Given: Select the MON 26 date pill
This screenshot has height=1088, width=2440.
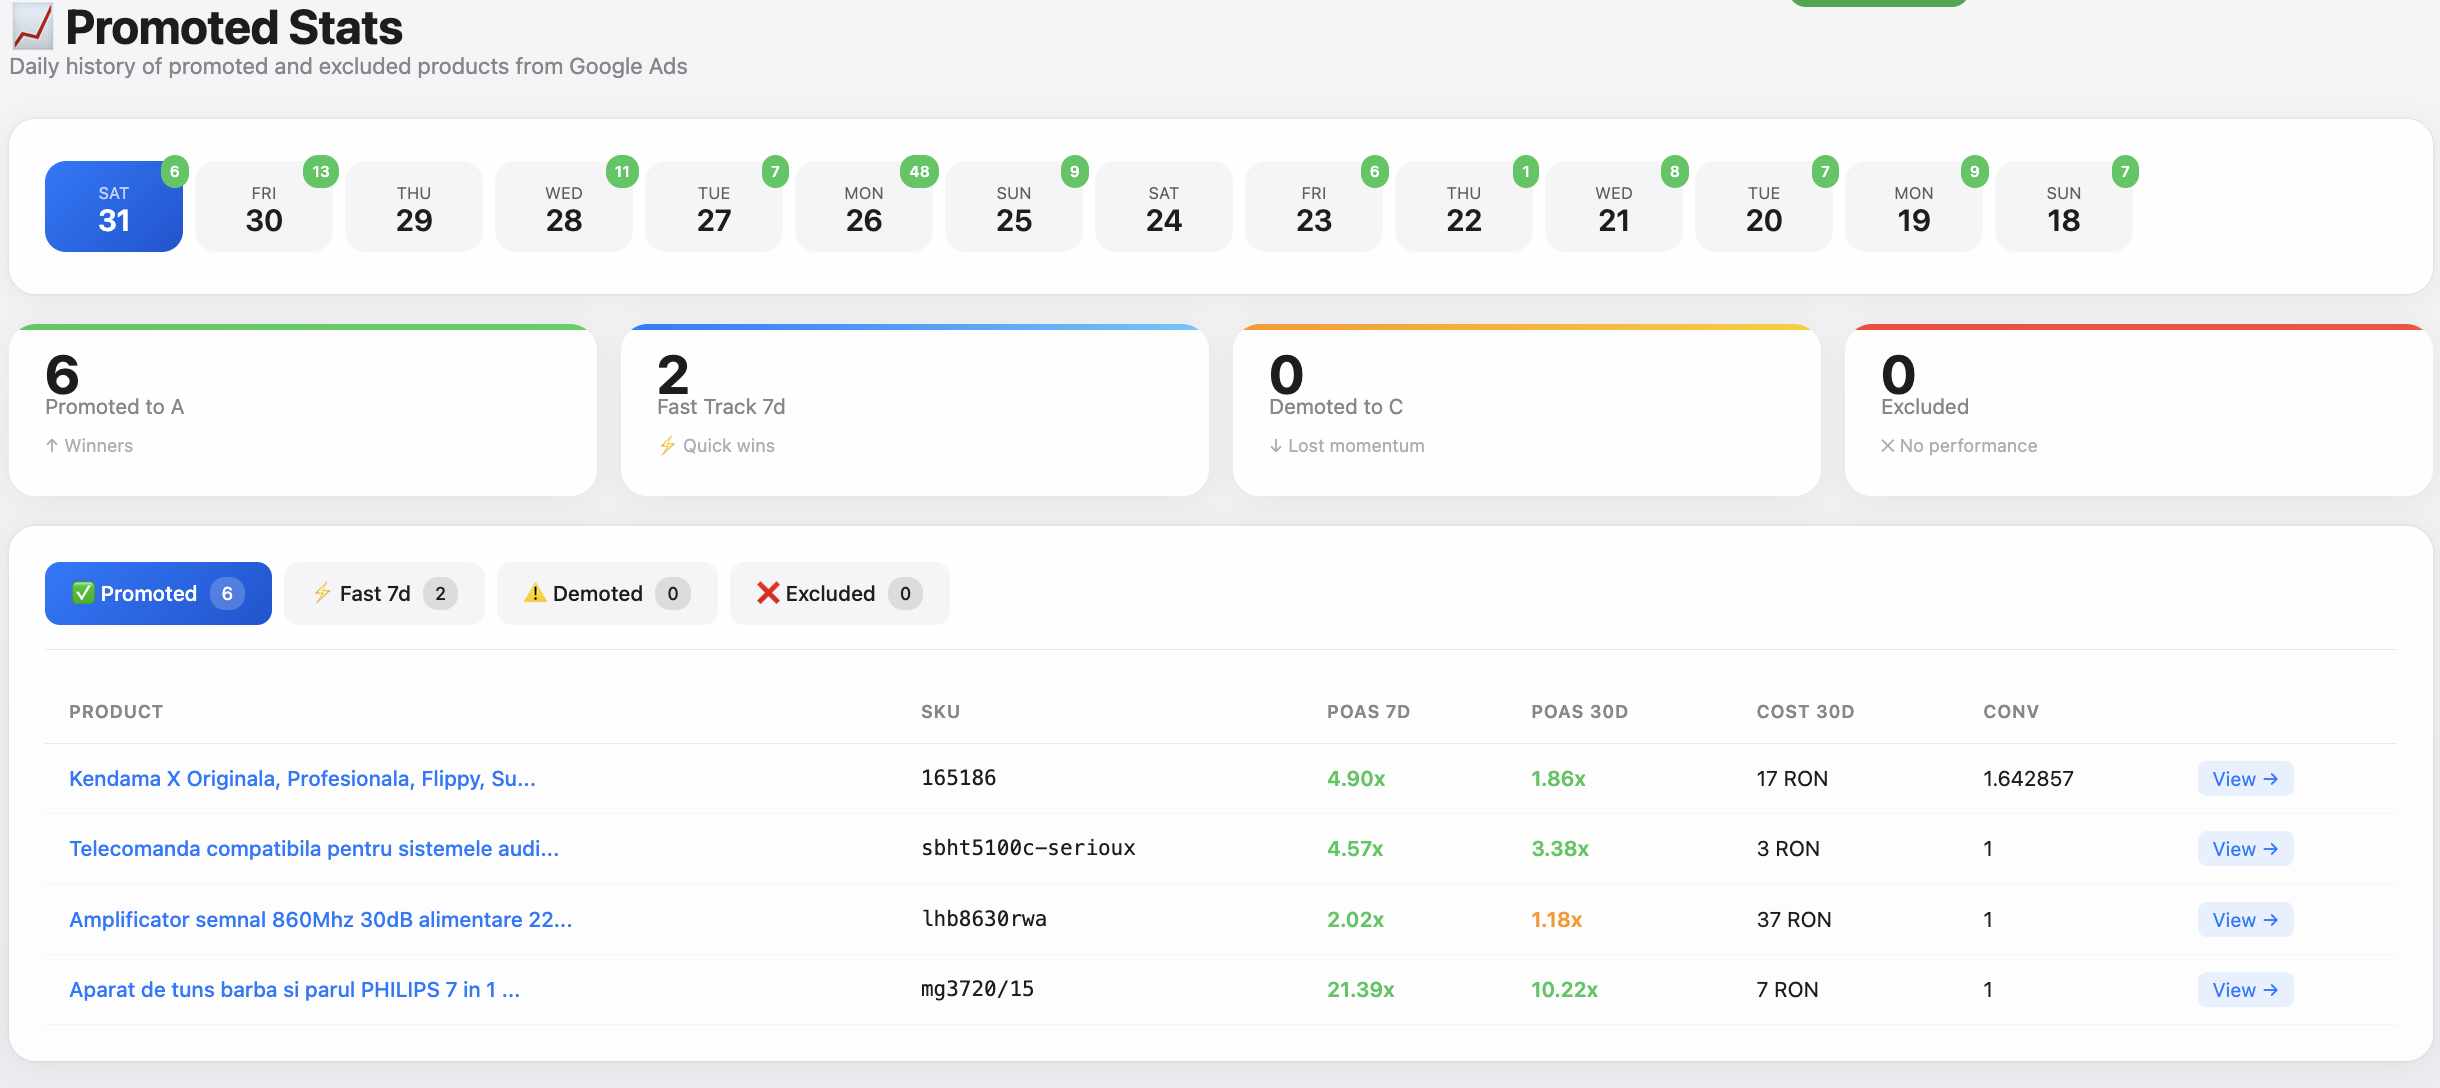Looking at the screenshot, I should pos(863,206).
